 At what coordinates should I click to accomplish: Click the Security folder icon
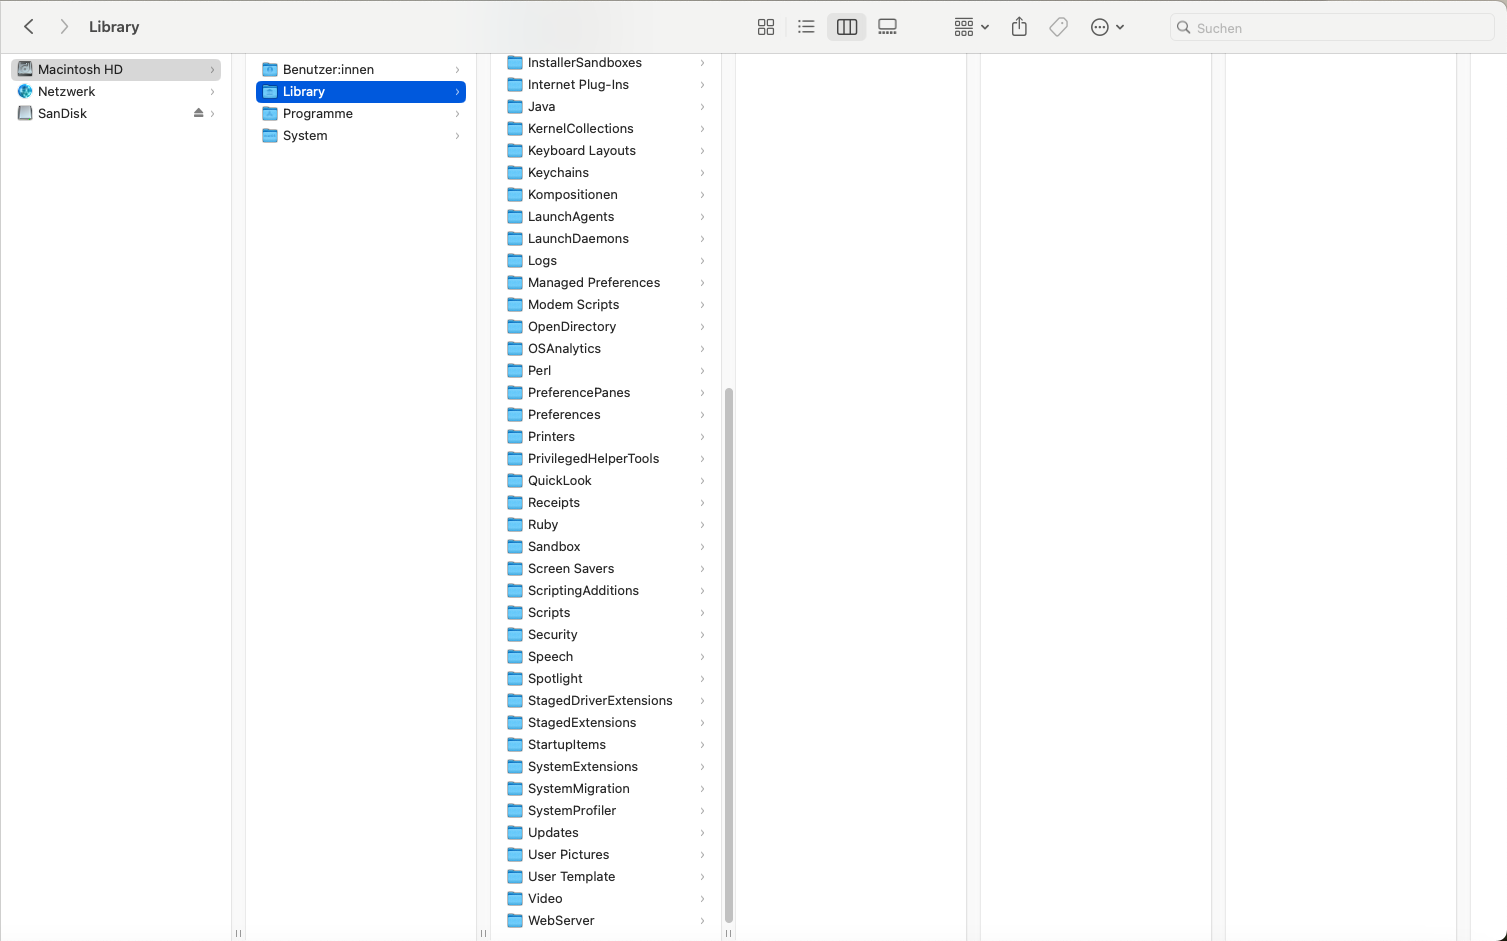[x=515, y=634]
